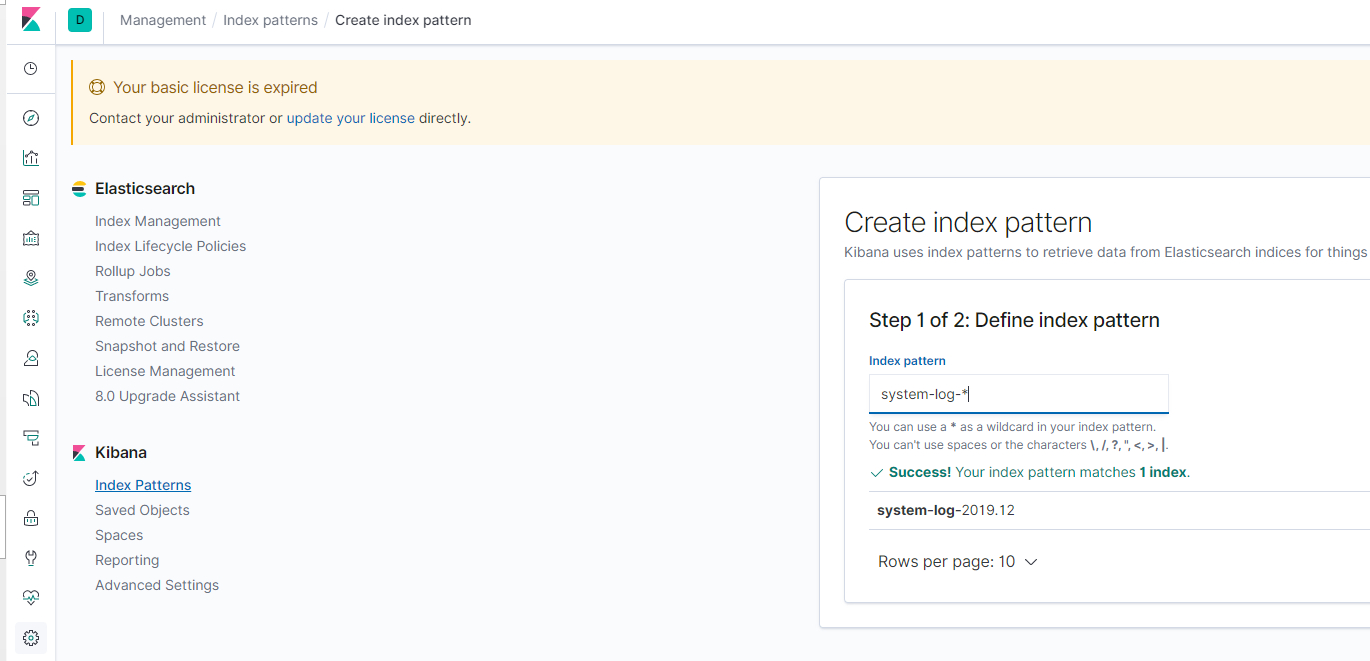Open Recently viewed via the clock icon
Viewport: 1370px width, 661px height.
tap(30, 69)
